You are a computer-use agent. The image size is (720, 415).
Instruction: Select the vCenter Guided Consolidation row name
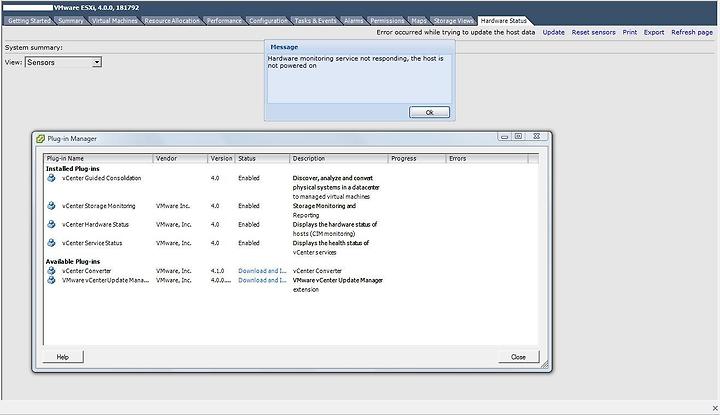pyautogui.click(x=101, y=178)
